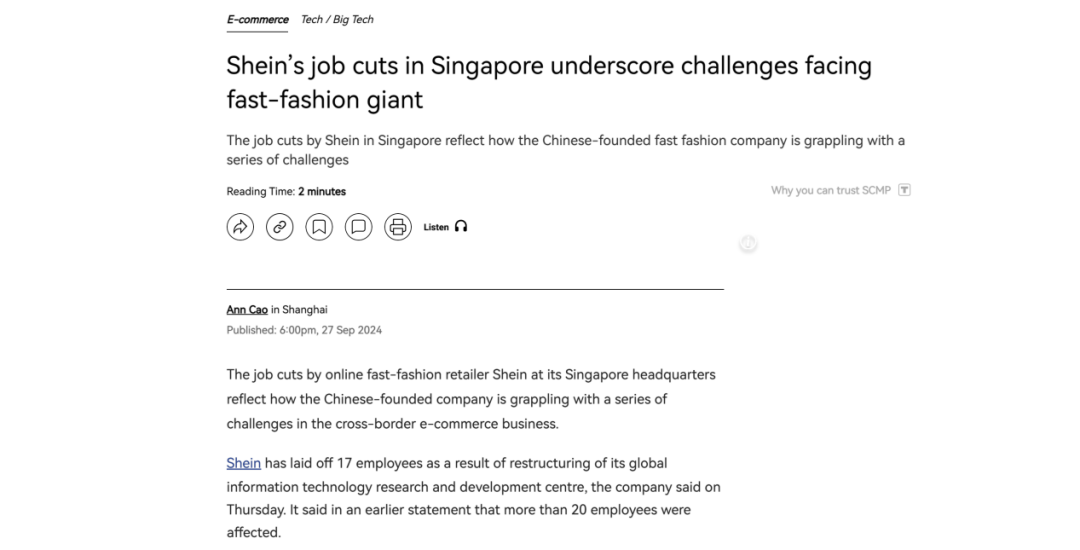The height and width of the screenshot is (550, 1080).
Task: Open the comments speech bubble icon
Action: point(358,227)
